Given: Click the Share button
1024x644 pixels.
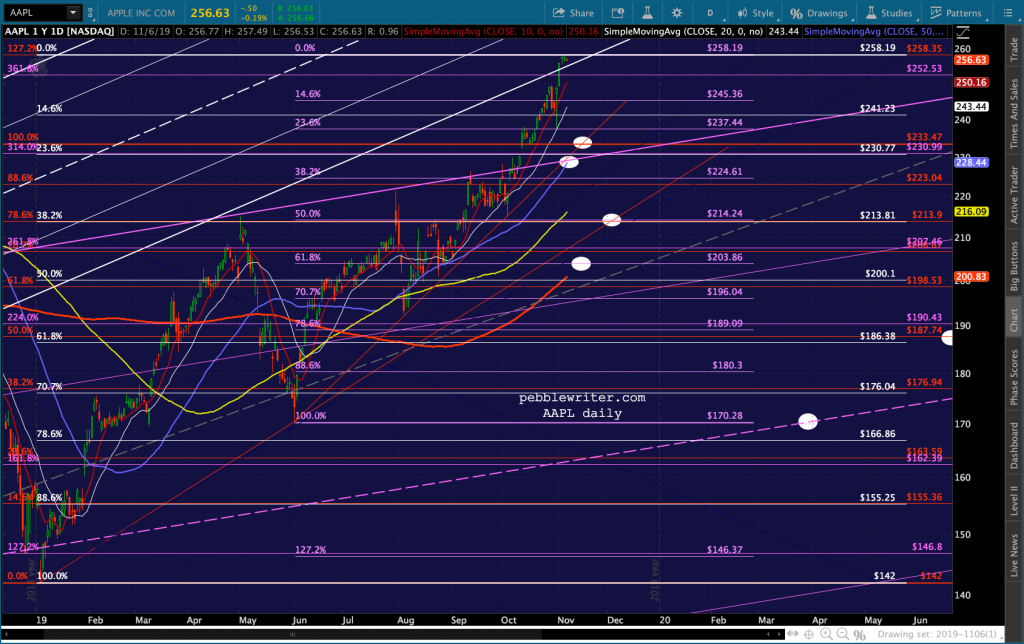Looking at the screenshot, I should 573,13.
